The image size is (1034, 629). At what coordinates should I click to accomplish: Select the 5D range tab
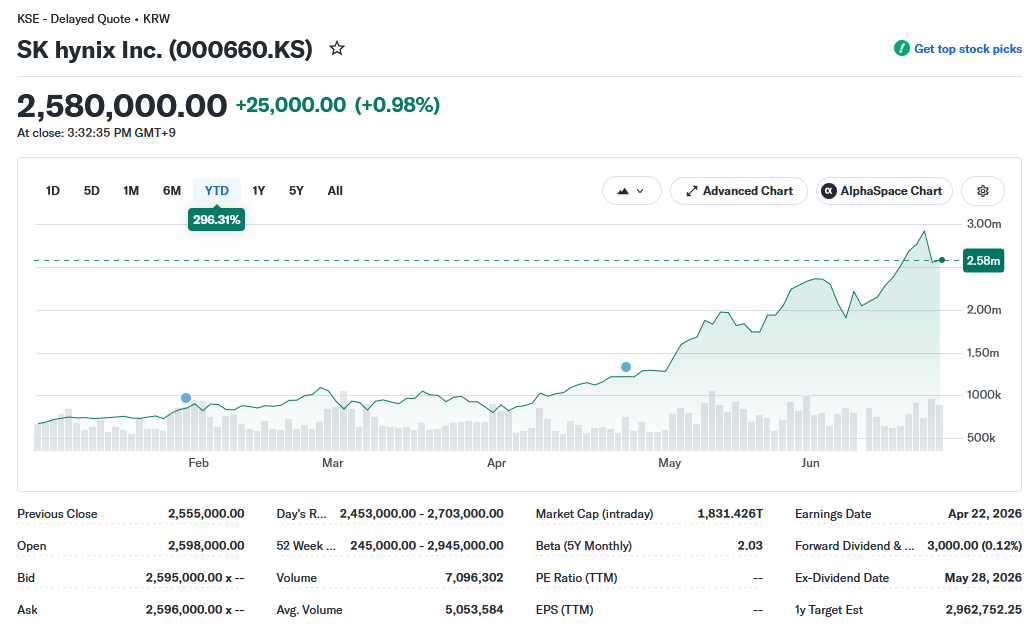(92, 191)
